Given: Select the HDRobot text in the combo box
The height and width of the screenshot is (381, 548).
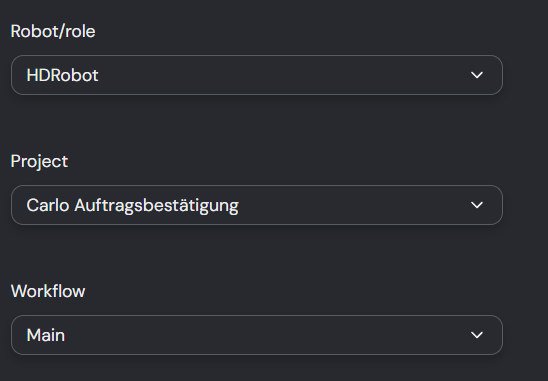Looking at the screenshot, I should (63, 76).
